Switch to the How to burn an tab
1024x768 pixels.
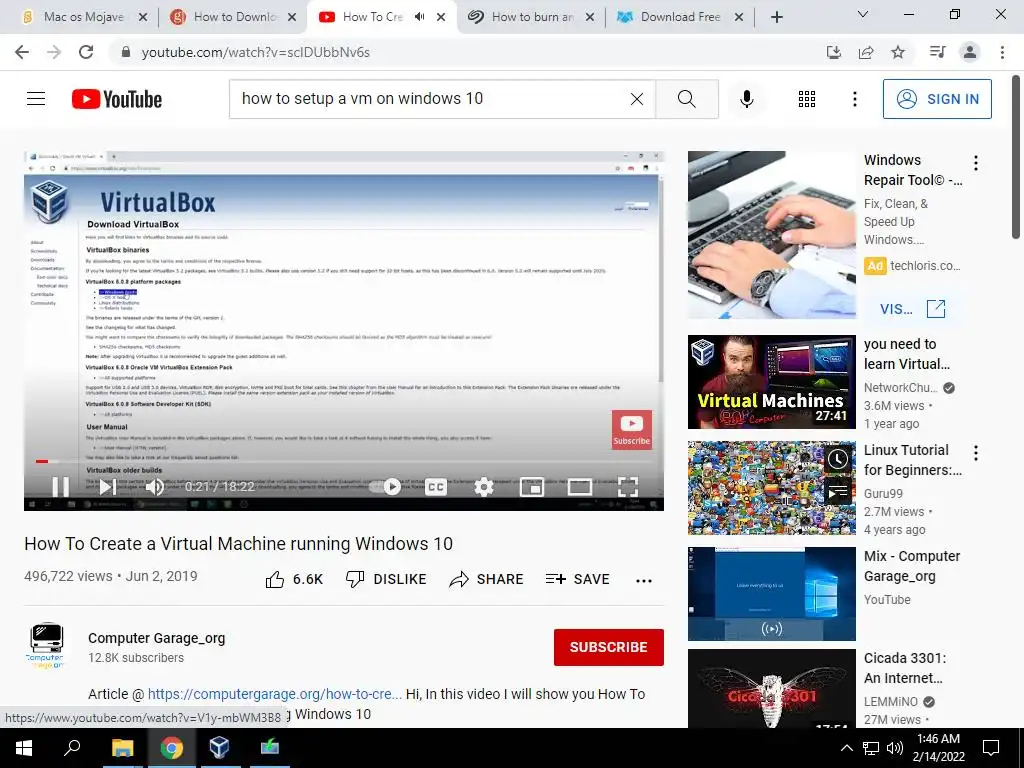coord(532,17)
